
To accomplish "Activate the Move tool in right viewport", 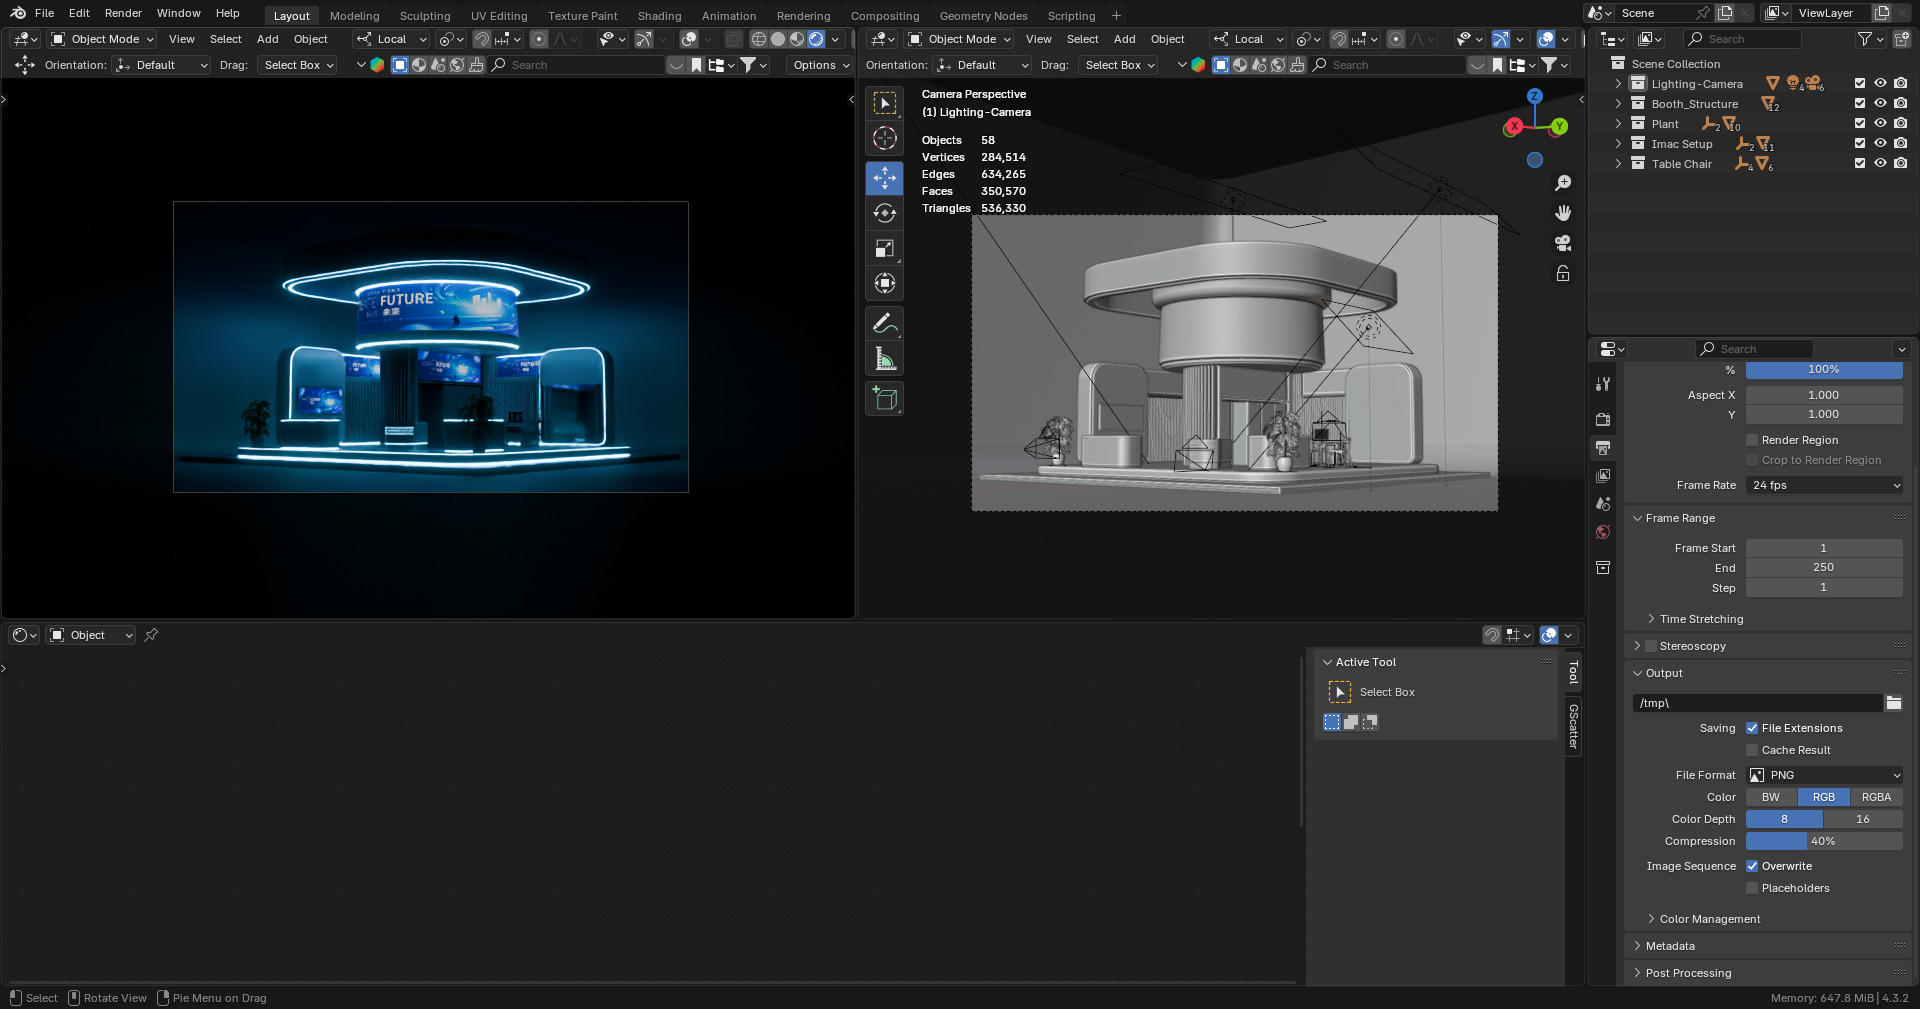I will (885, 178).
